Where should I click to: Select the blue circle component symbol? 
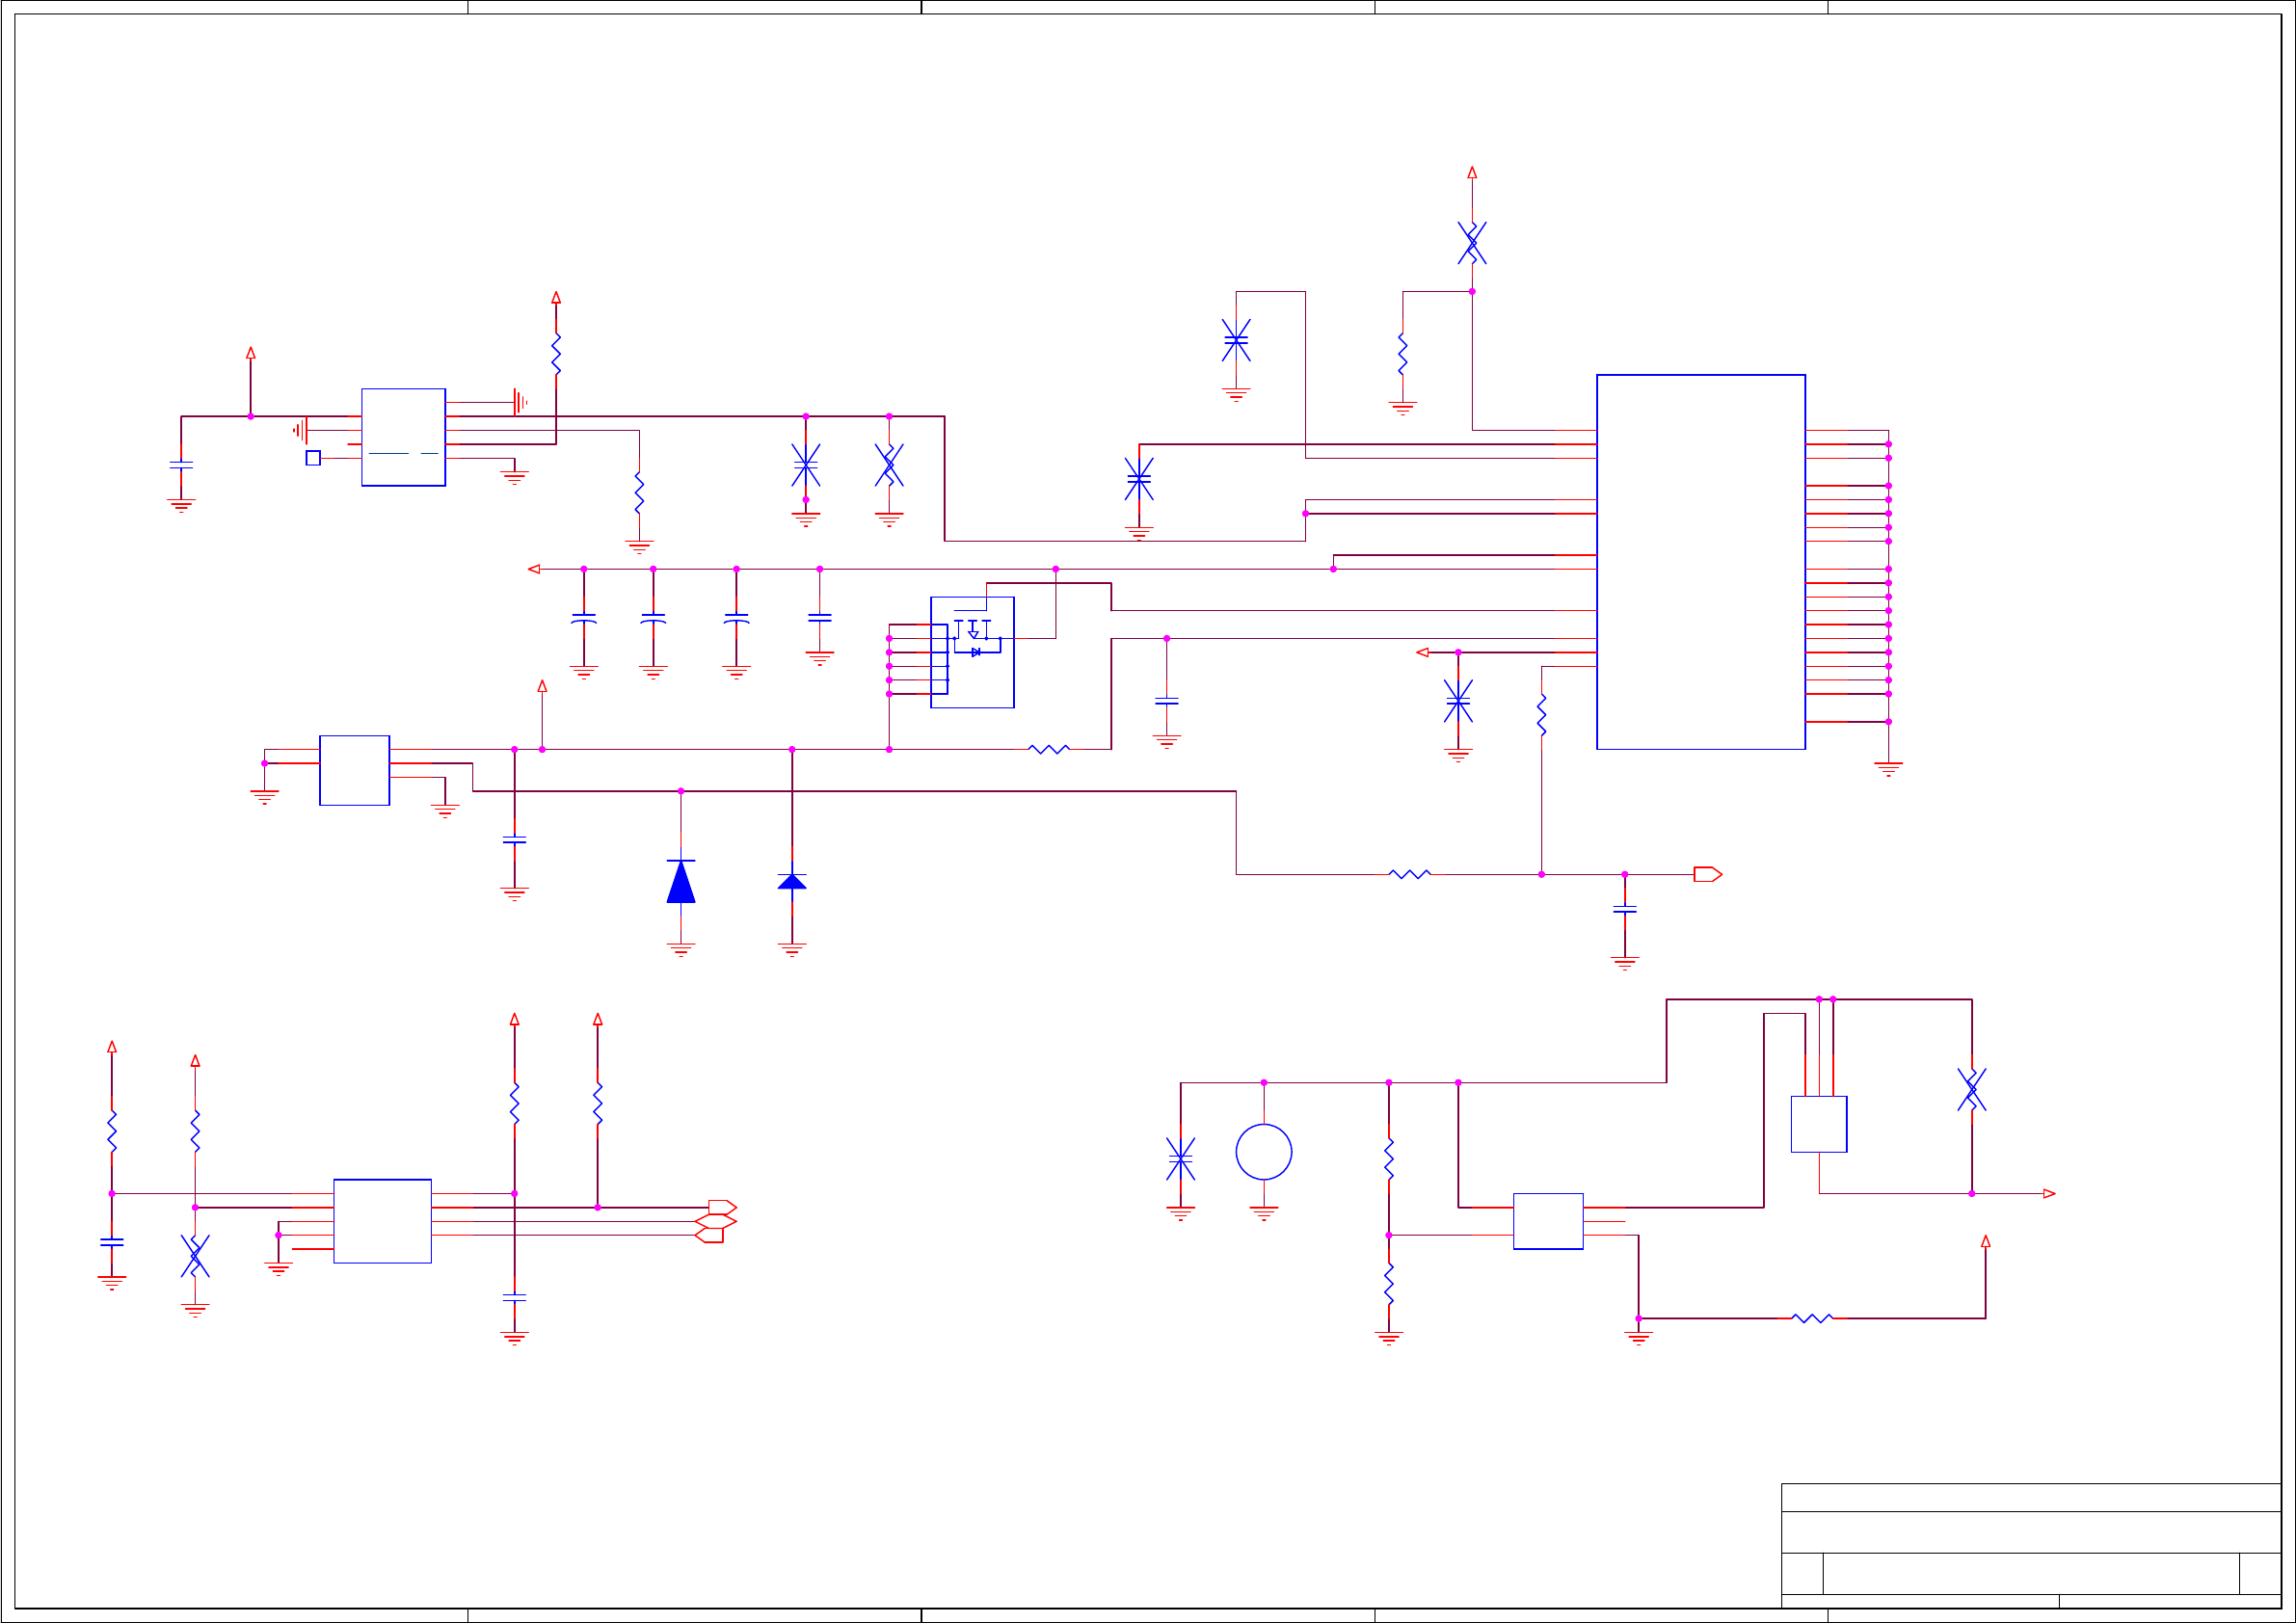pyautogui.click(x=1263, y=1151)
